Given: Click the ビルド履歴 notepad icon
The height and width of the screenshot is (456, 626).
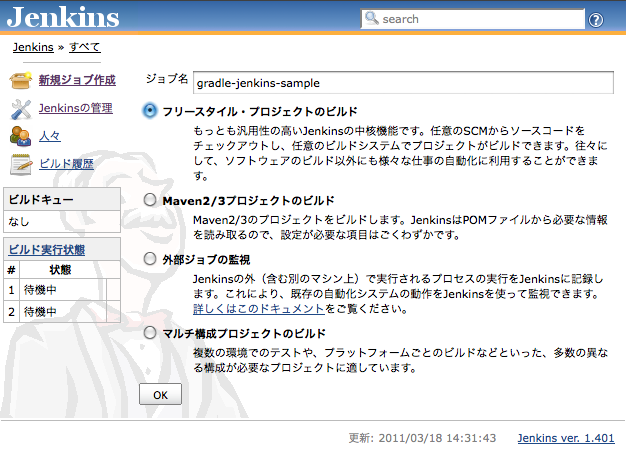Looking at the screenshot, I should 21,165.
